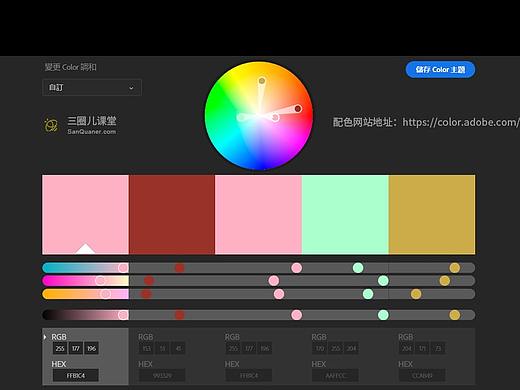This screenshot has height=390, width=520.
Task: Select the dark red color swatch
Action: 172,214
